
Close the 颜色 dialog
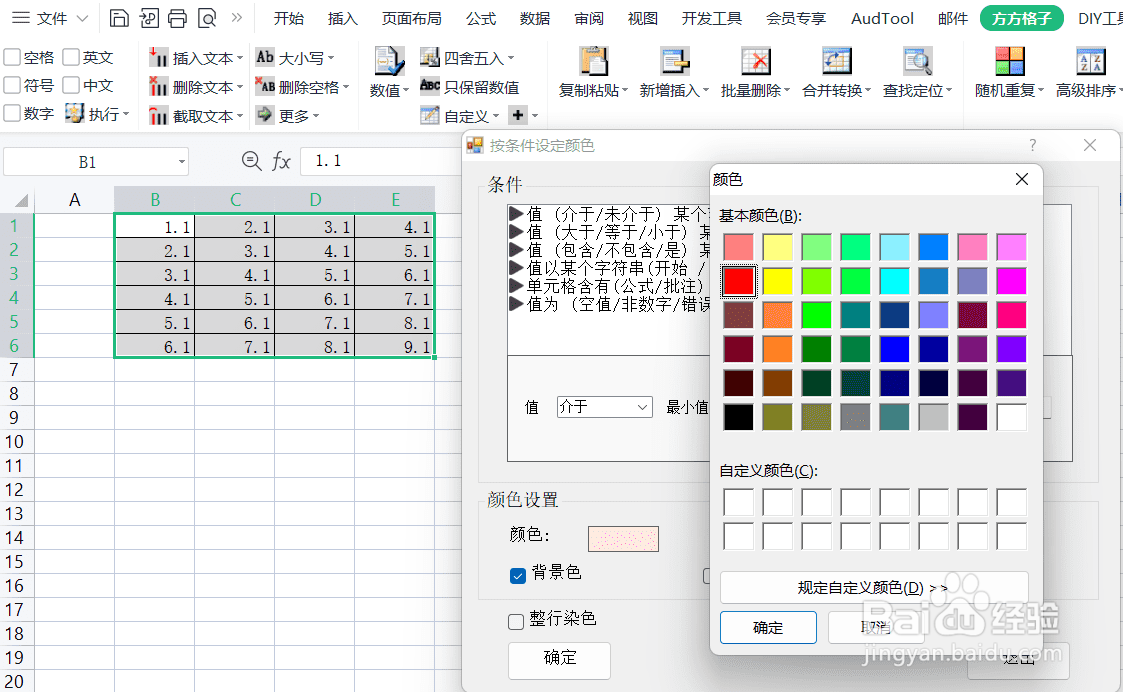[x=1022, y=179]
